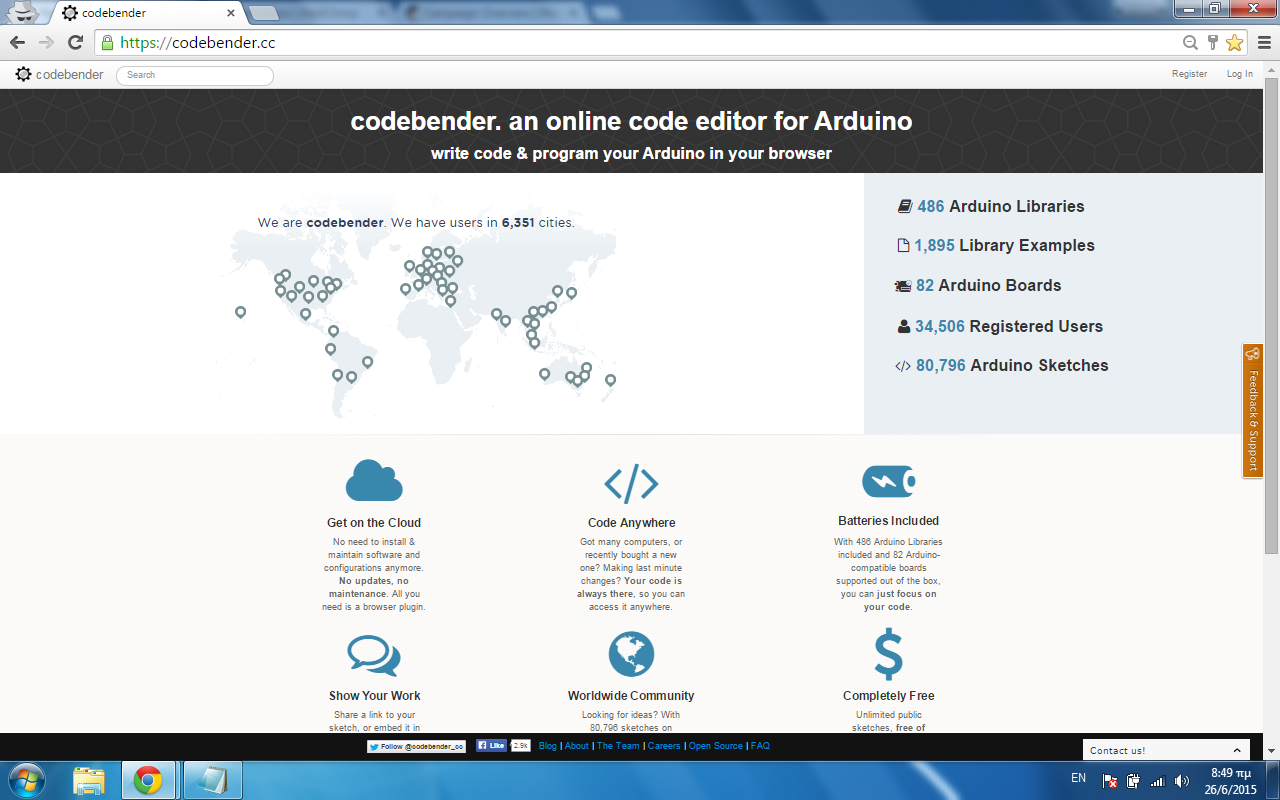
Task: Open the taskbar clock and date
Action: pos(1230,781)
